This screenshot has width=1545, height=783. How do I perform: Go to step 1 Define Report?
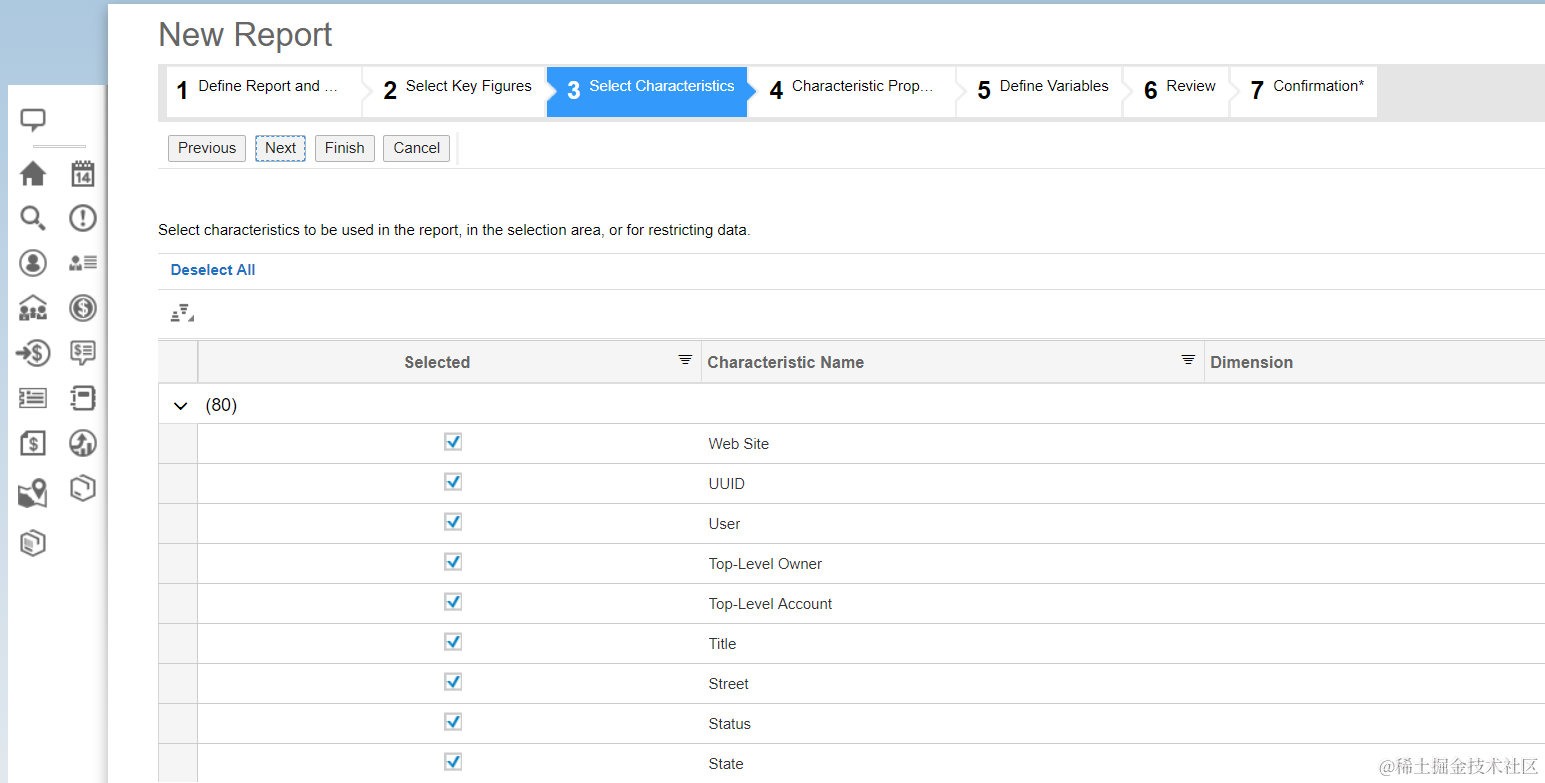pos(263,91)
